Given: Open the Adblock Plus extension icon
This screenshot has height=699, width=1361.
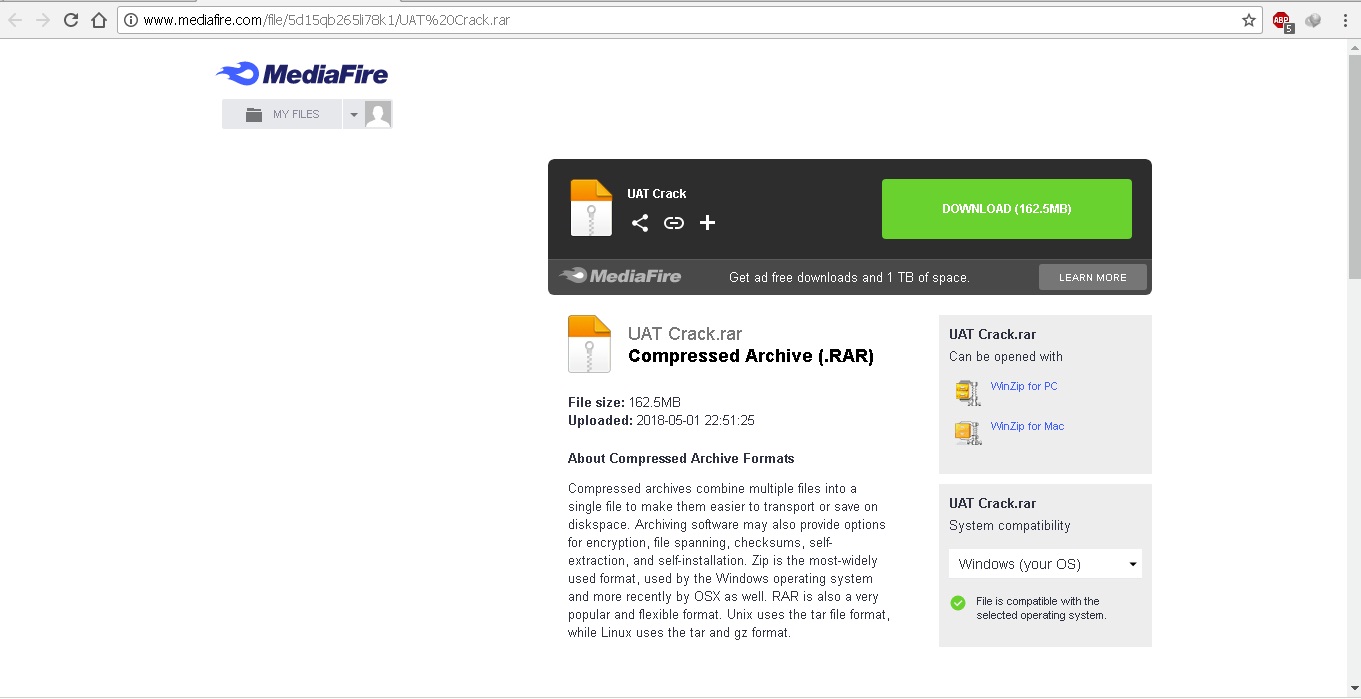Looking at the screenshot, I should [1282, 20].
